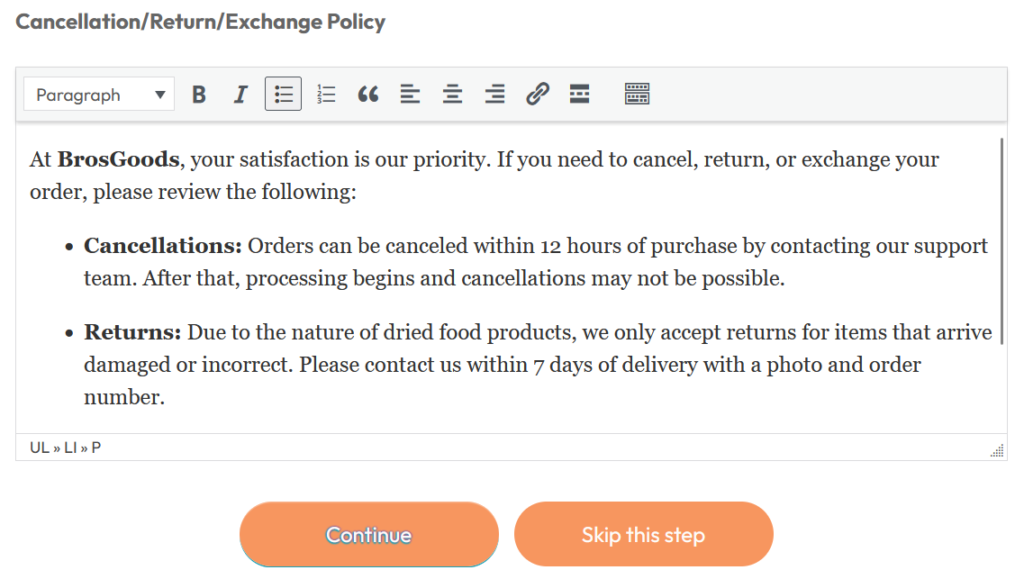The width and height of the screenshot is (1024, 579).
Task: Click the editor resize handle corner
Action: click(x=997, y=451)
